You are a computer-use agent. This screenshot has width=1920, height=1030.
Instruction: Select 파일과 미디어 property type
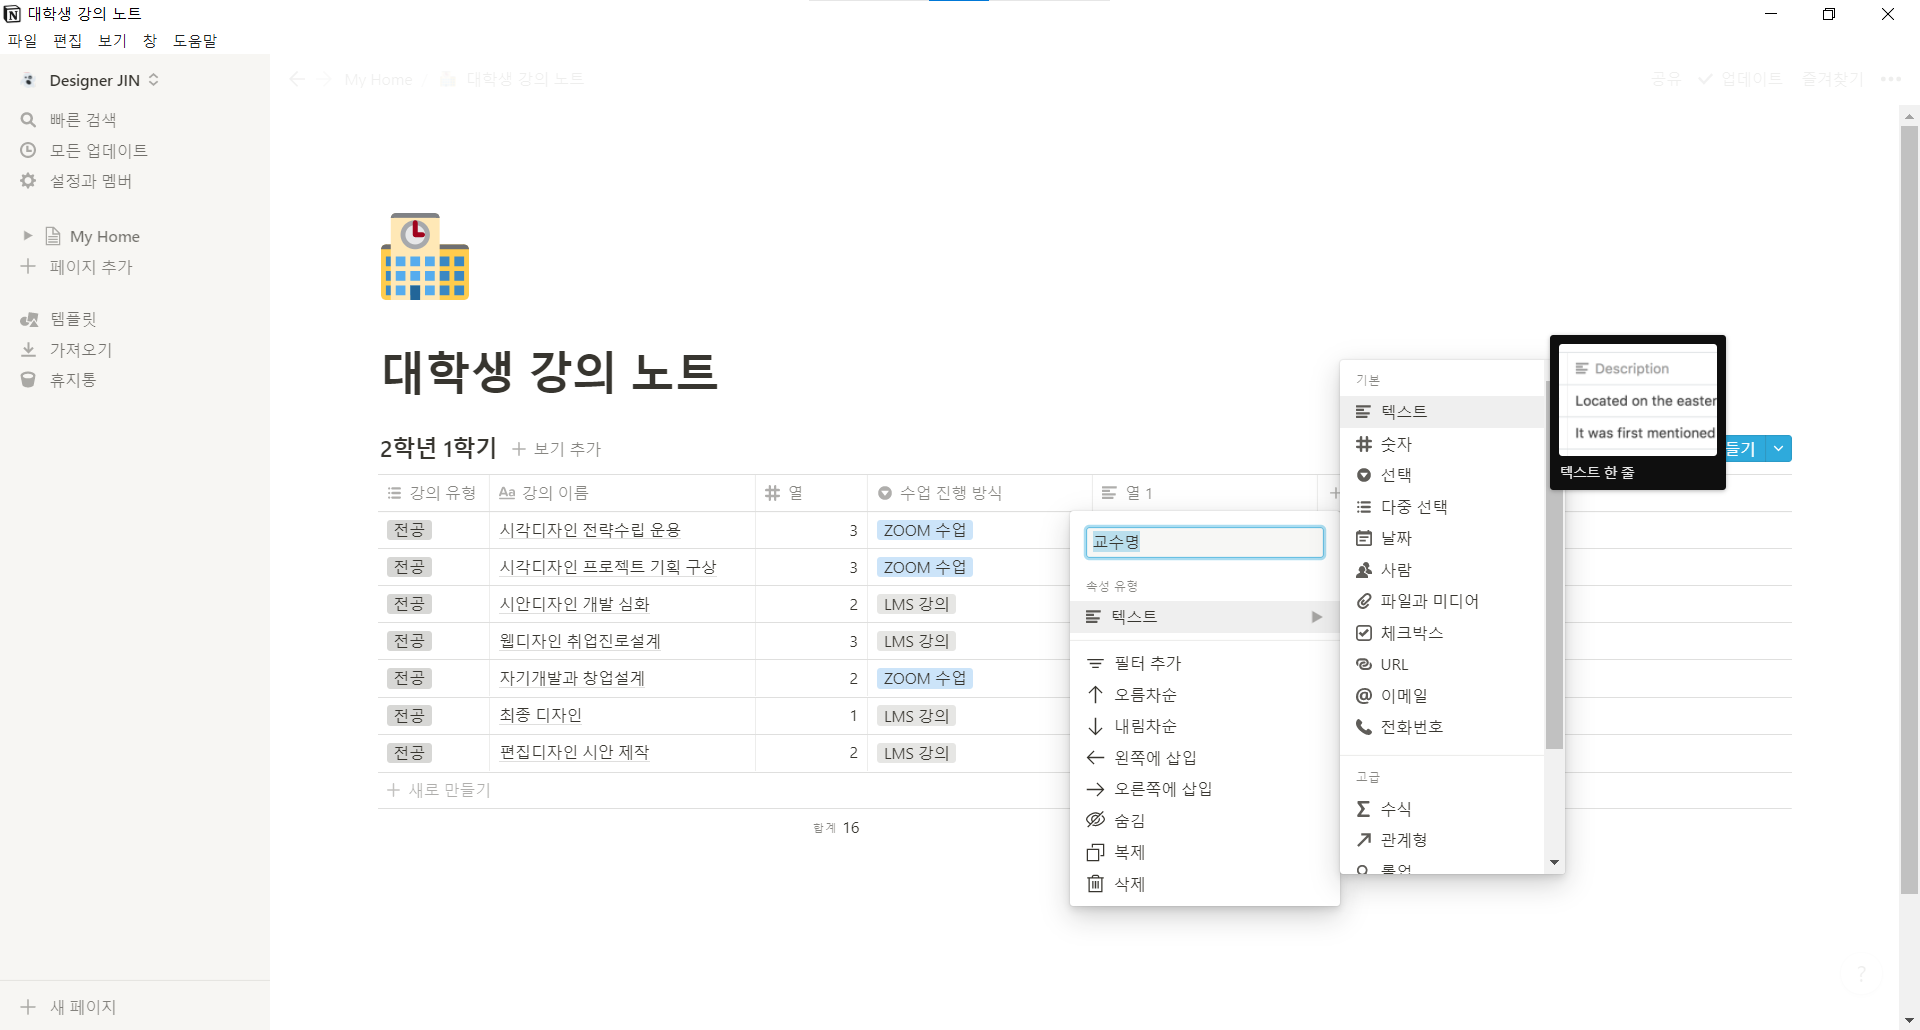[1442, 601]
